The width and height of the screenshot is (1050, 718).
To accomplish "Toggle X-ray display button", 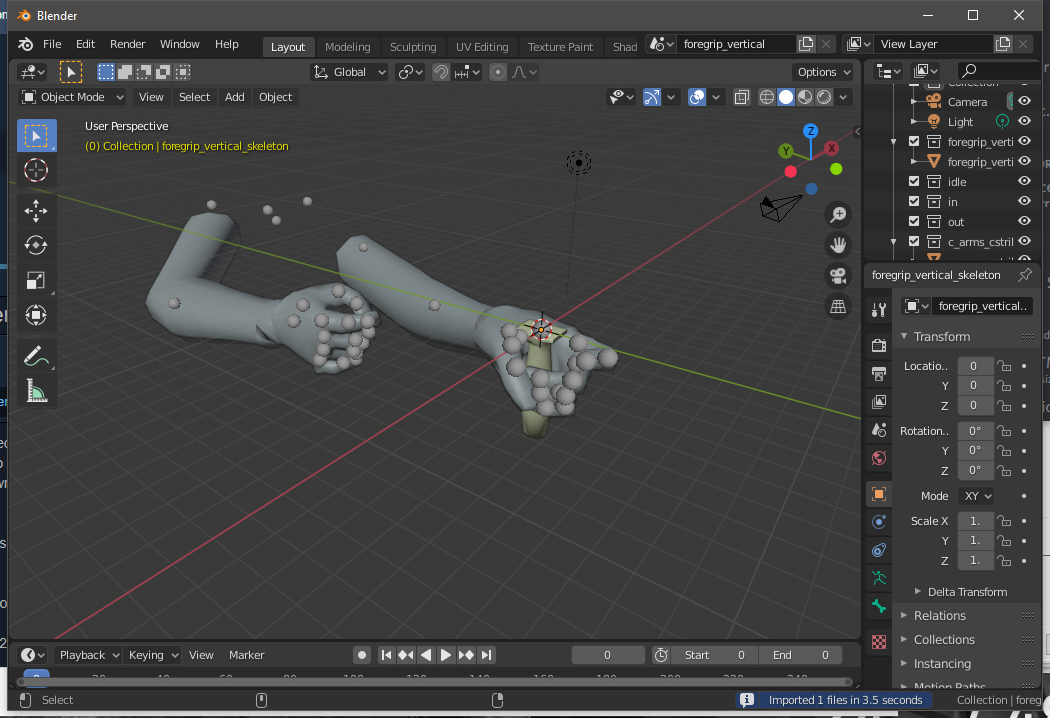I will [741, 97].
